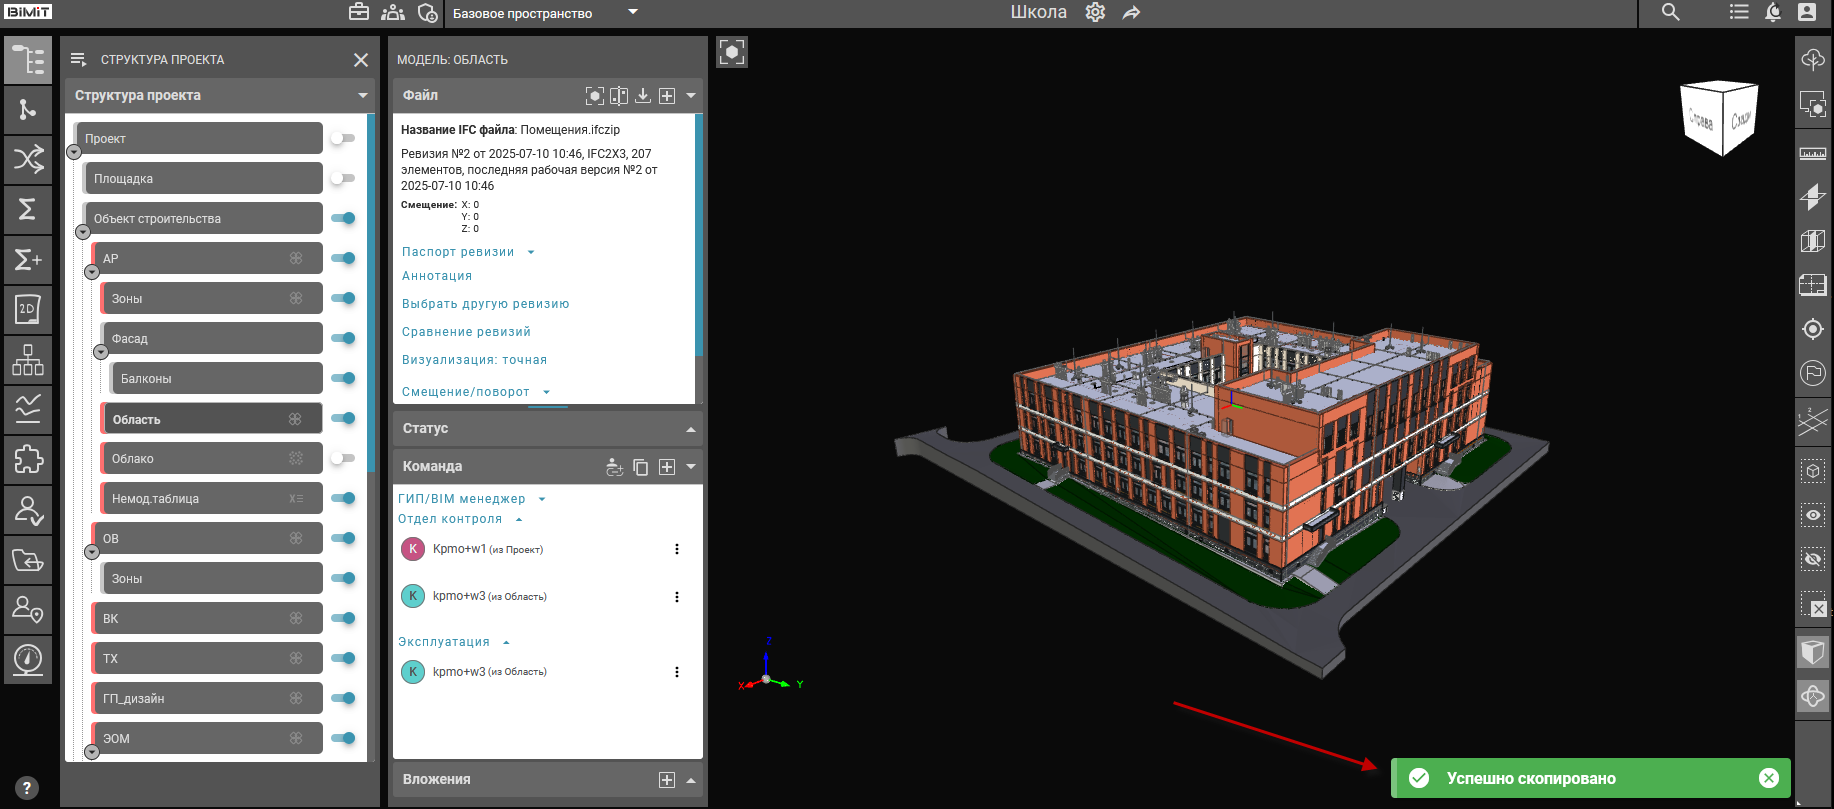Click the sigma sum icon in sidebar

28,209
